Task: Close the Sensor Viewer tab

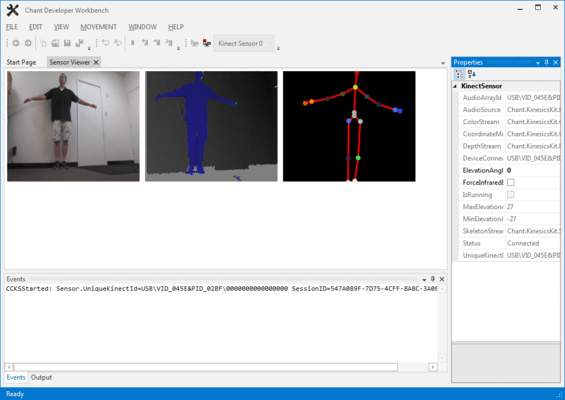Action: [96, 62]
